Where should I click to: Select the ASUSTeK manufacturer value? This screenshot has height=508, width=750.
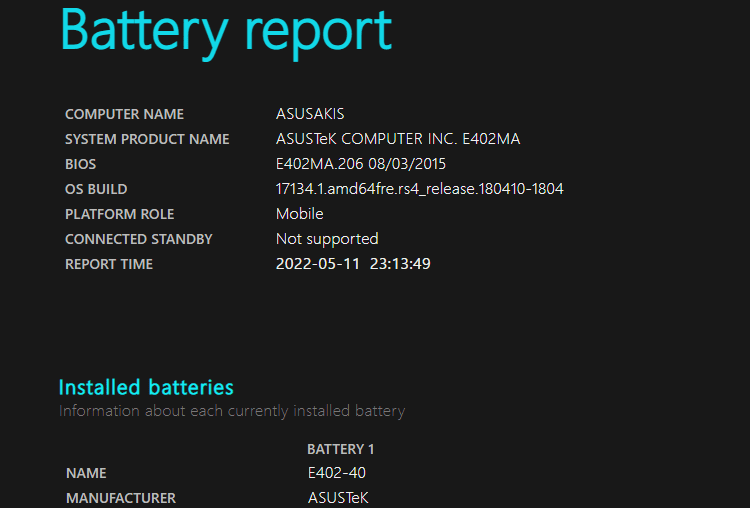338,498
